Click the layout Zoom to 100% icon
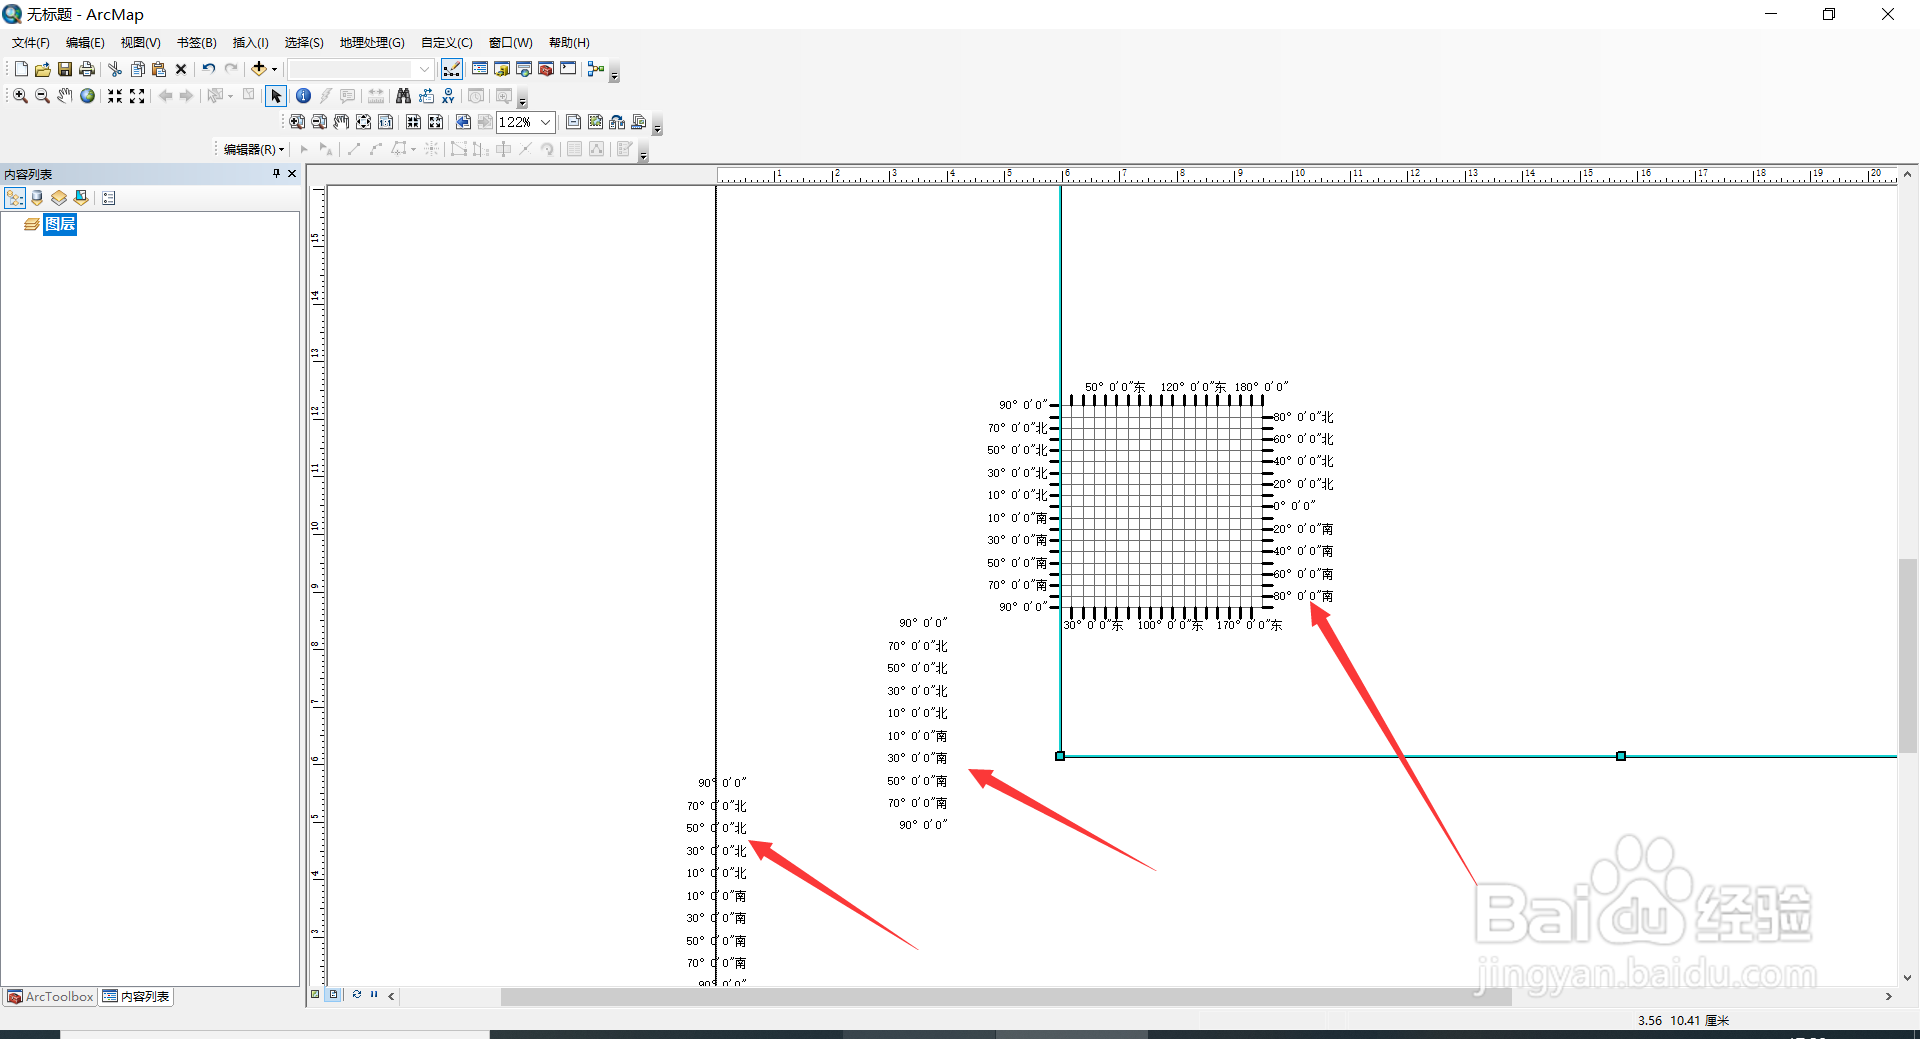 [386, 122]
